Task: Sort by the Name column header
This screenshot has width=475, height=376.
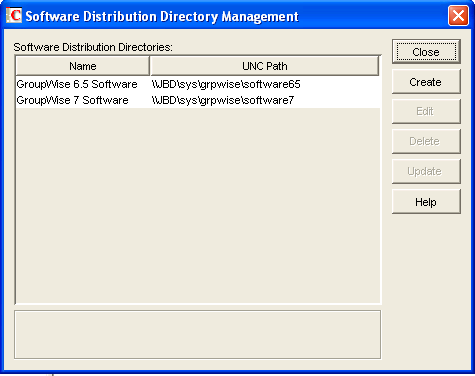Action: [x=83, y=66]
